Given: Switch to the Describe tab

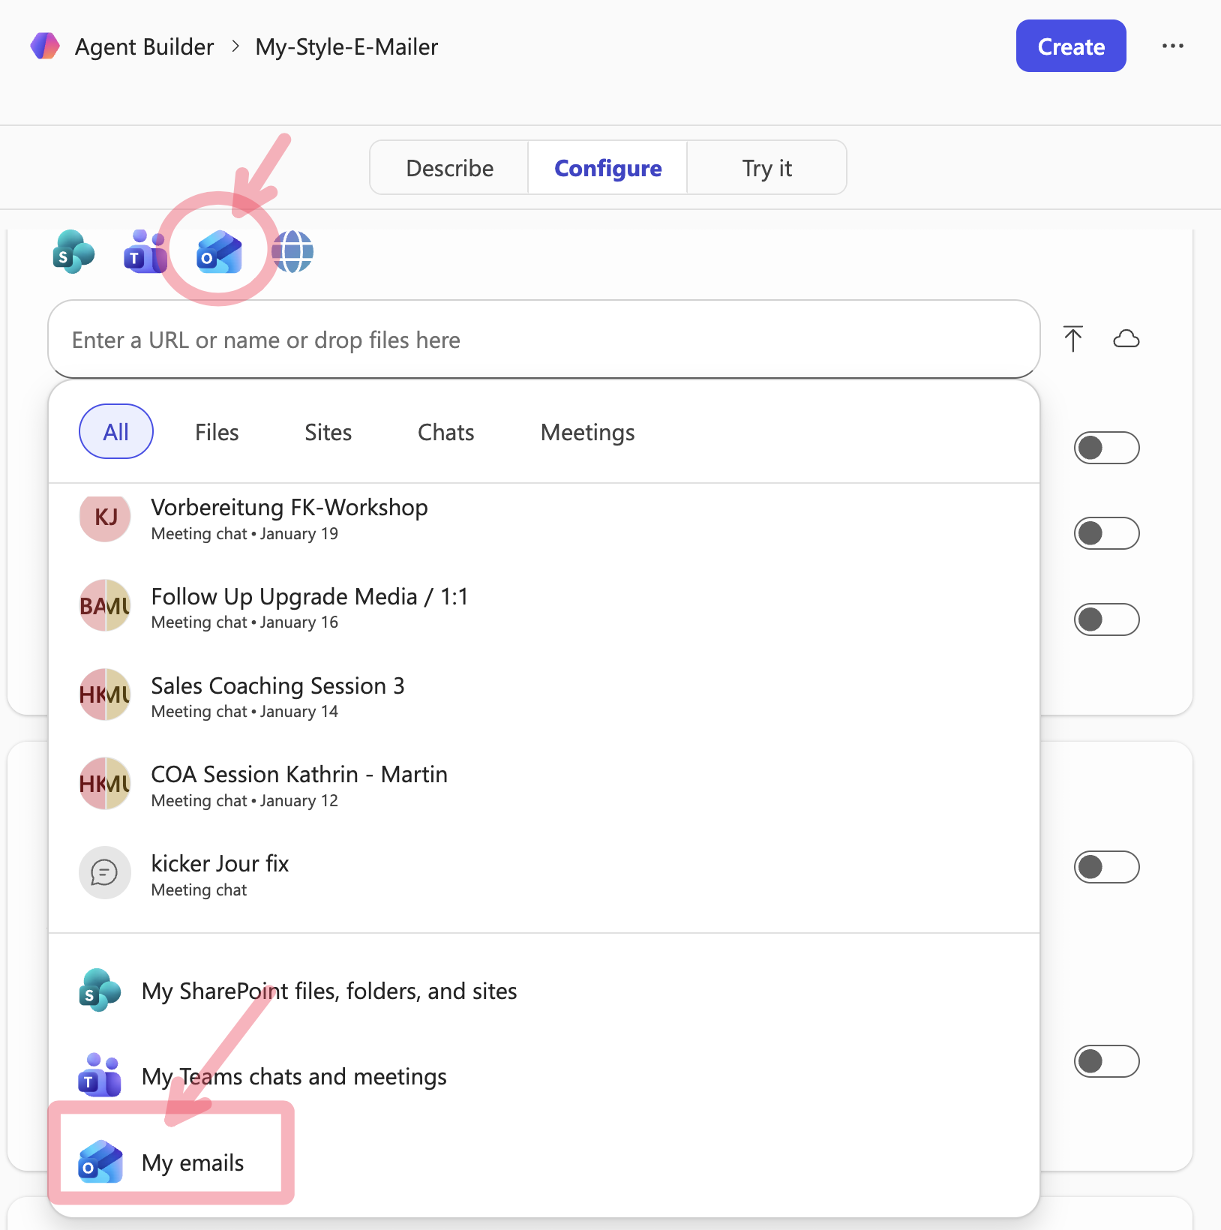Looking at the screenshot, I should tap(449, 167).
